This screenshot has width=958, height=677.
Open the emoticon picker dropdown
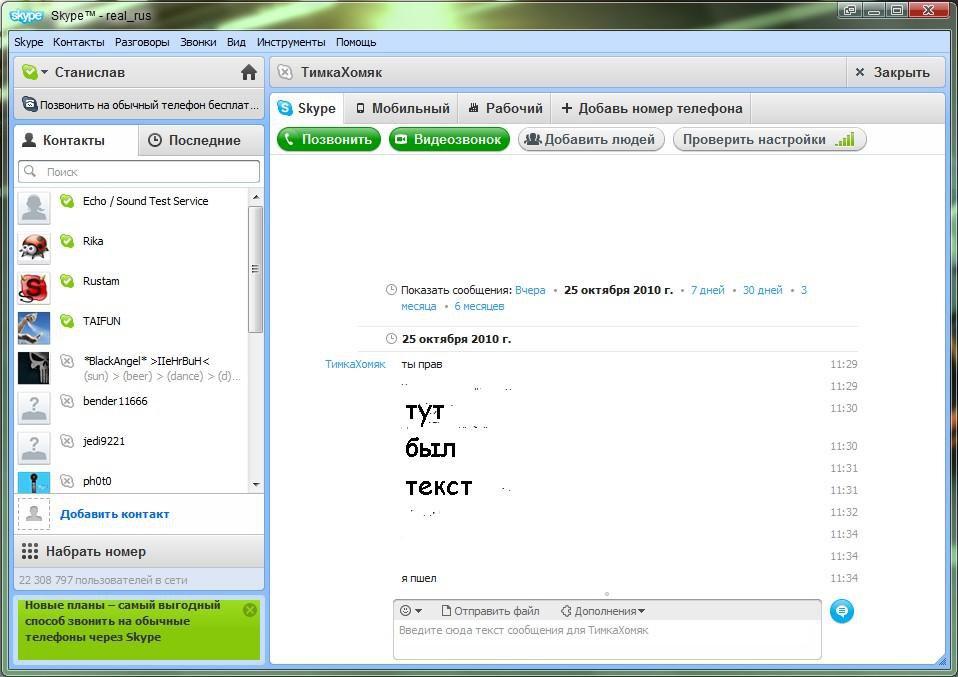[x=411, y=611]
